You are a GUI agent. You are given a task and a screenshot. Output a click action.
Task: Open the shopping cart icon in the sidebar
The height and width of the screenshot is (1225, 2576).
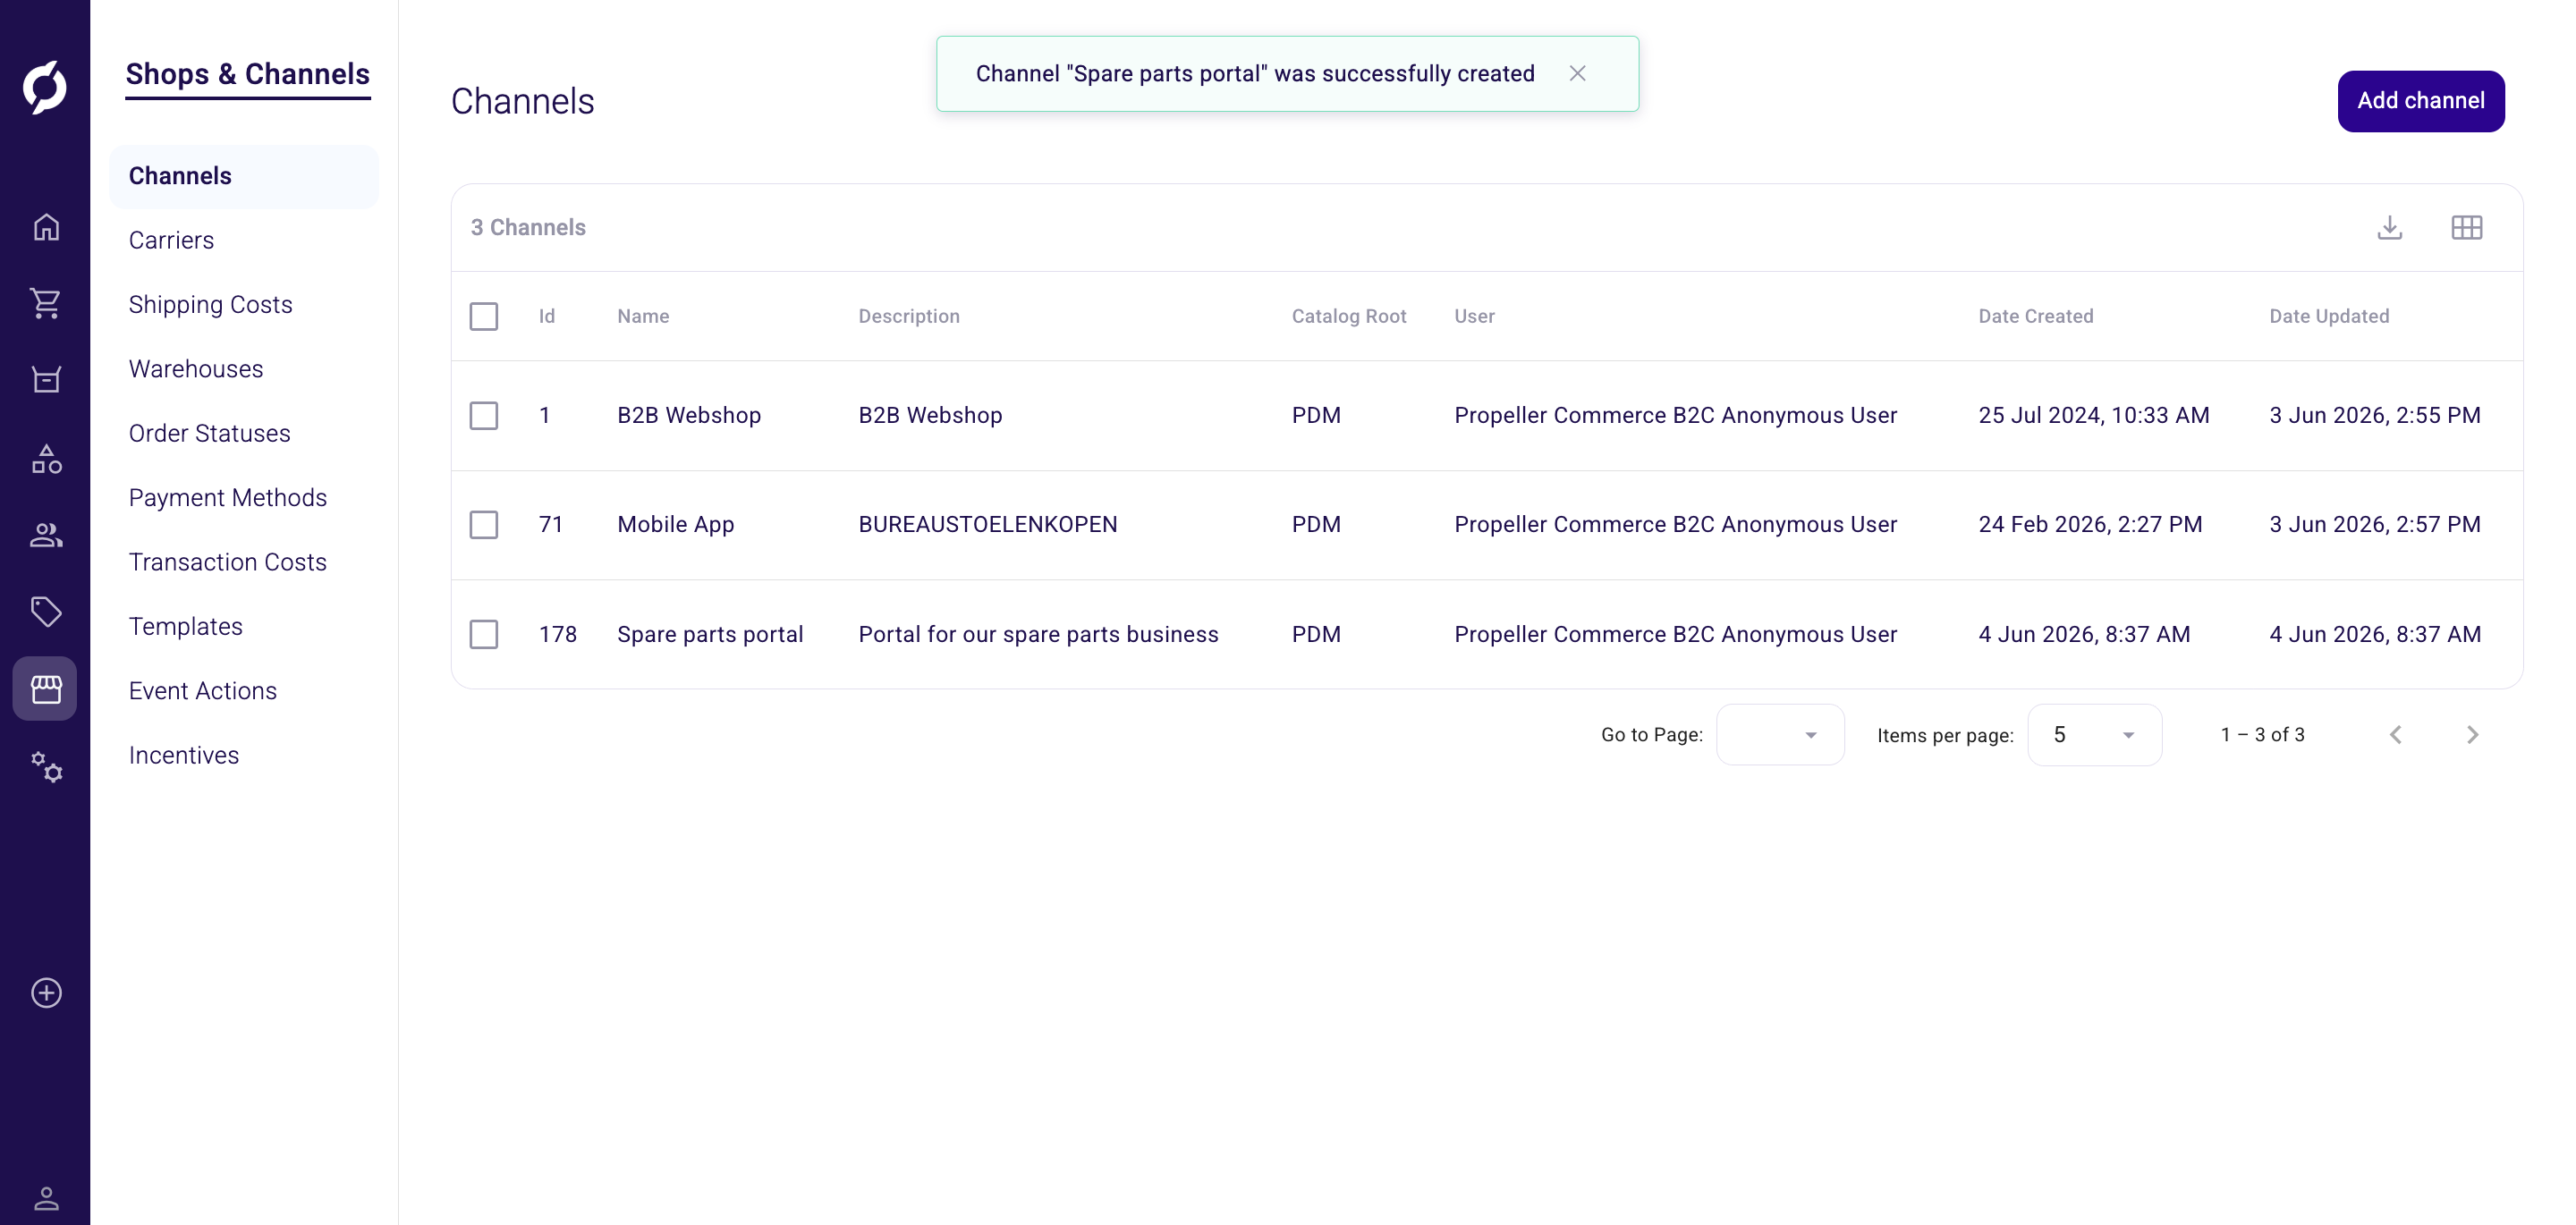46,303
